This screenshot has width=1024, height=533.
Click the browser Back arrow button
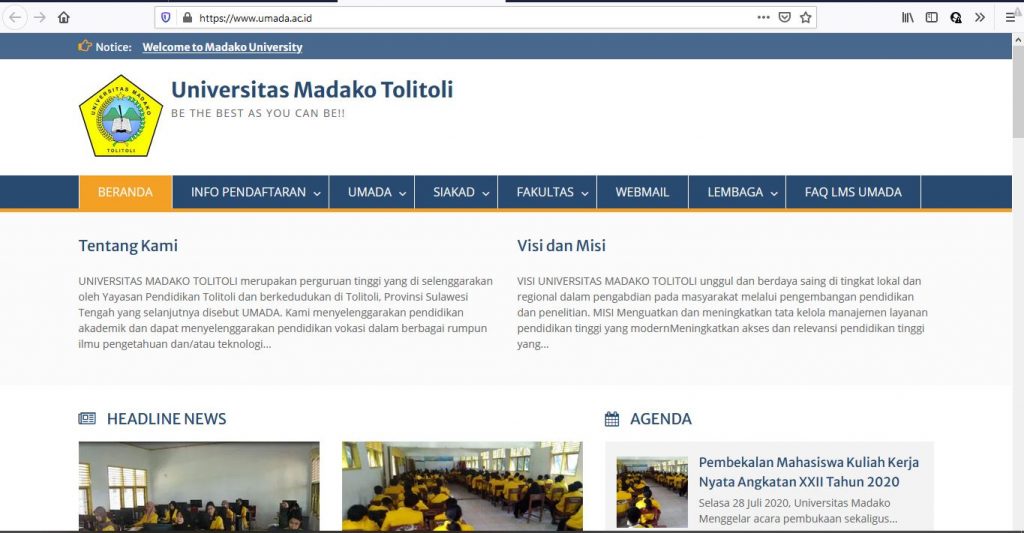(x=15, y=18)
